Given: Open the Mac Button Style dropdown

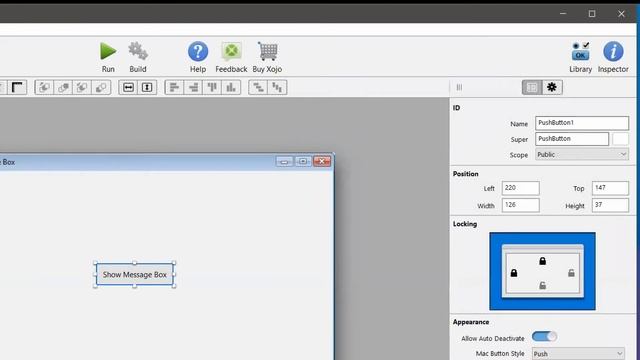Looking at the screenshot, I should point(578,353).
